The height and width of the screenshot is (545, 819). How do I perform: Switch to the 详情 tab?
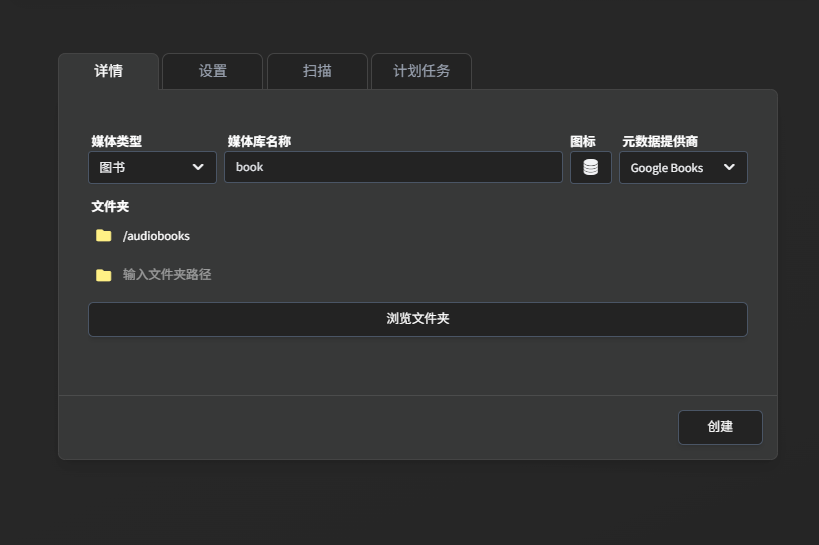point(108,71)
